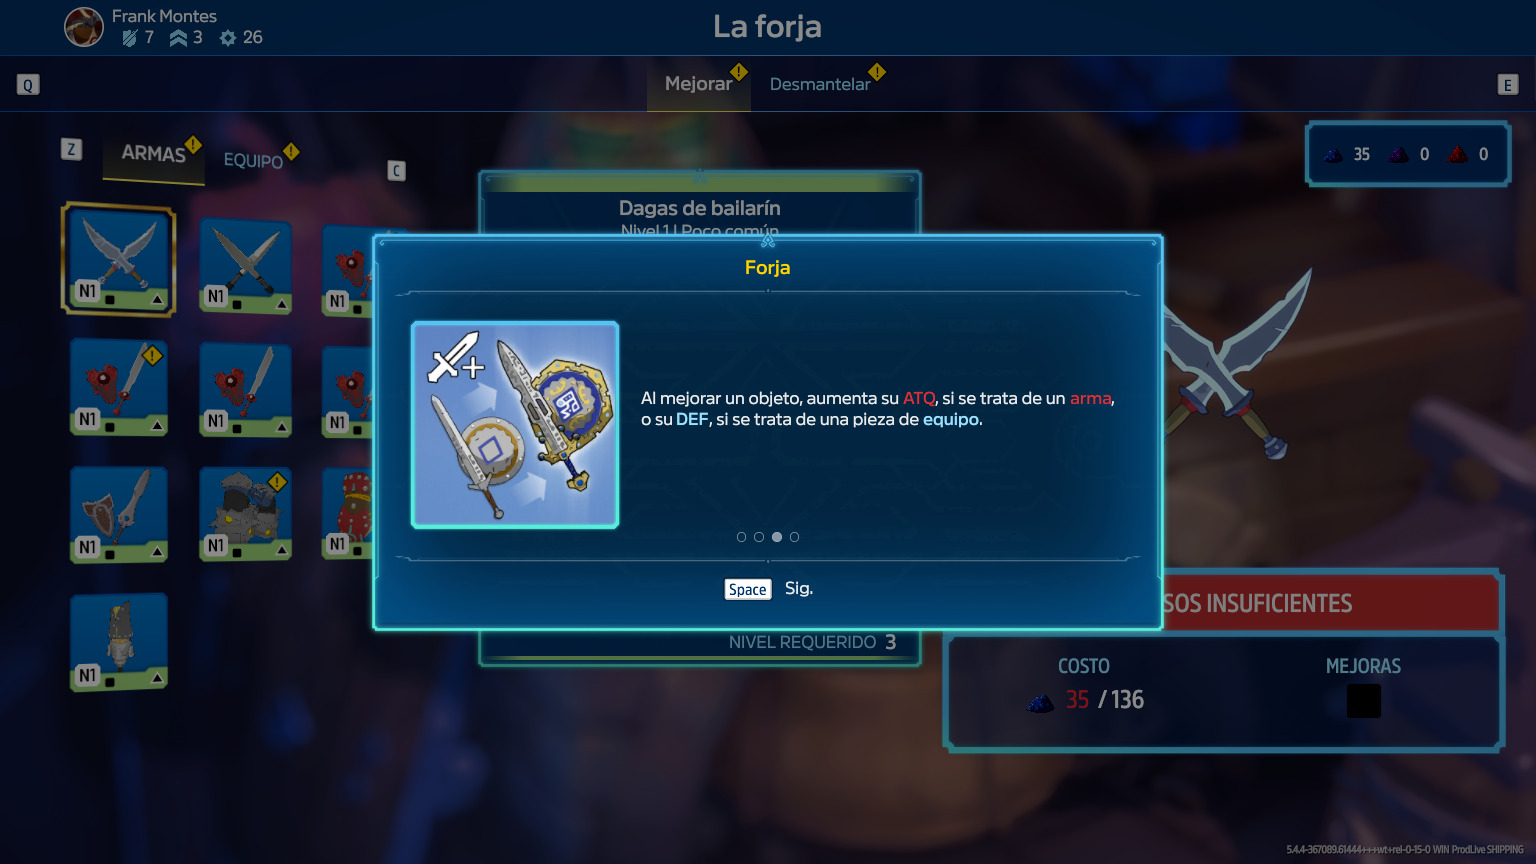1536x864 pixels.
Task: Click the Q previous-tab key hint
Action: pyautogui.click(x=28, y=85)
